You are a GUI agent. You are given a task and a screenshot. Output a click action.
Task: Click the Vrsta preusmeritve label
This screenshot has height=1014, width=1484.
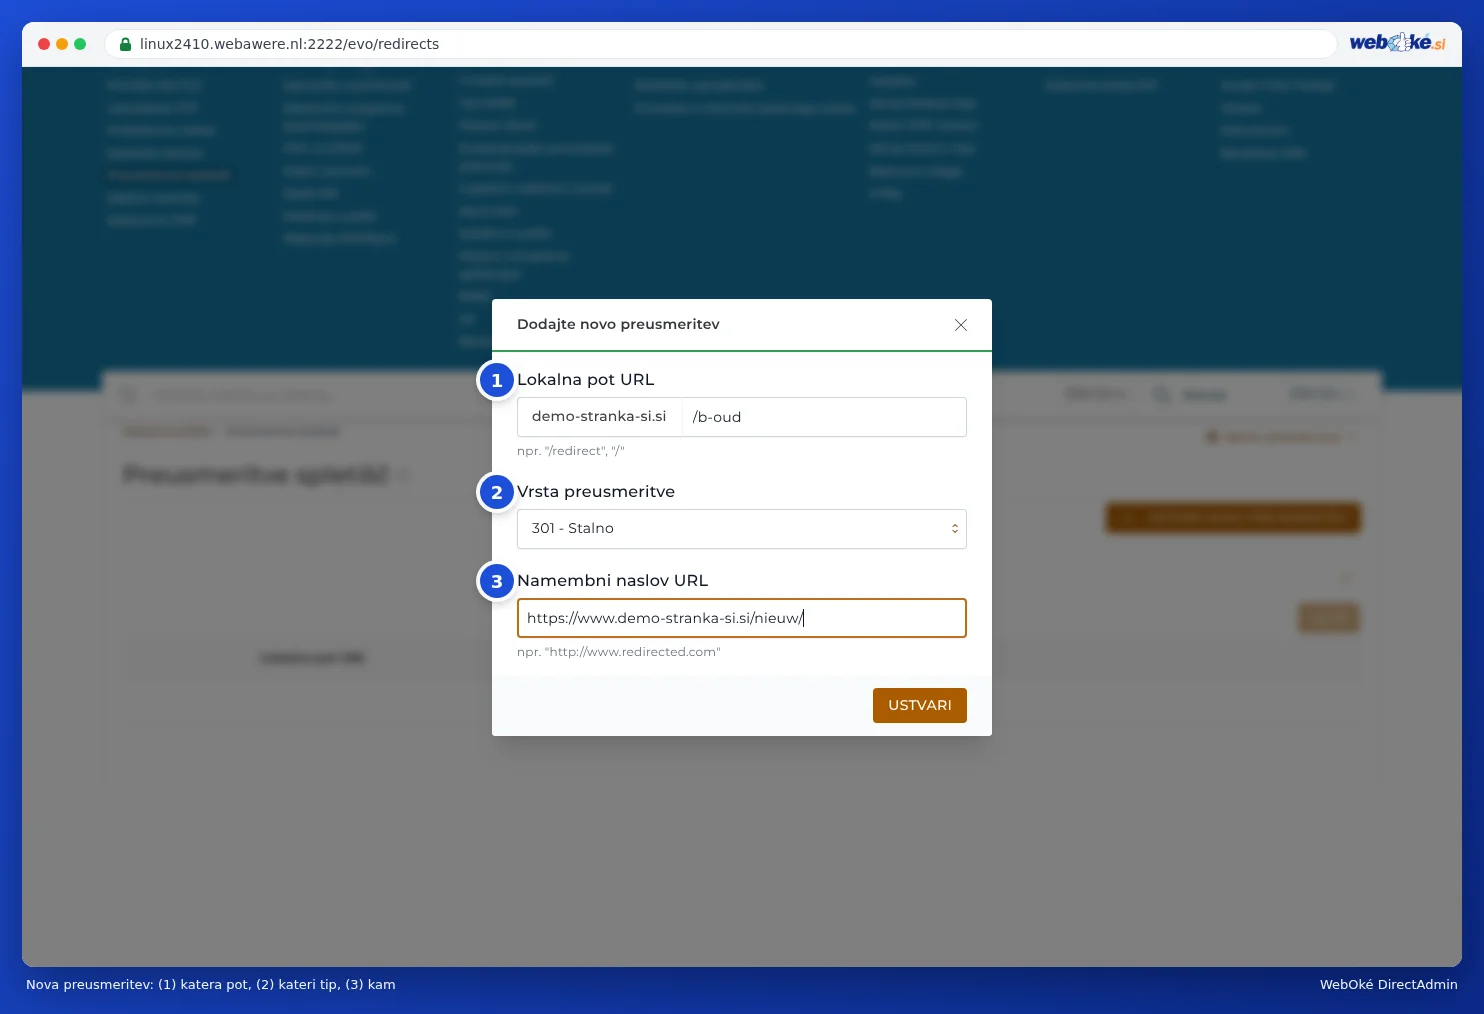(x=596, y=492)
